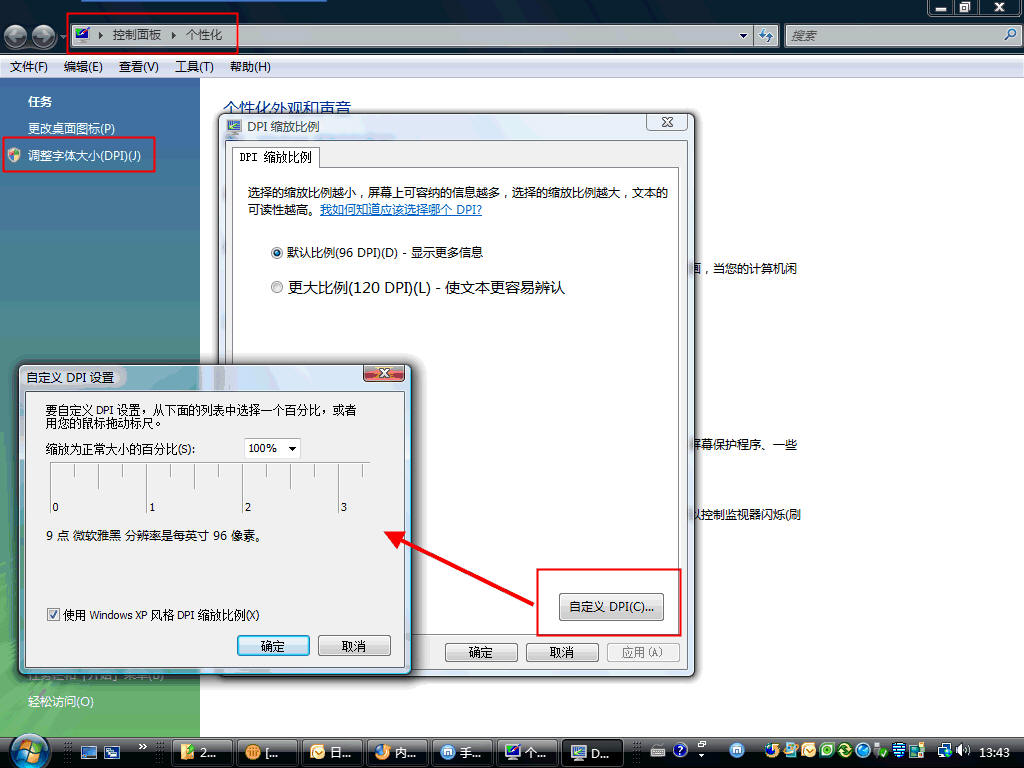The width and height of the screenshot is (1024, 768).
Task: Open the 轻松访问(O) sidebar link
Action: (61, 701)
